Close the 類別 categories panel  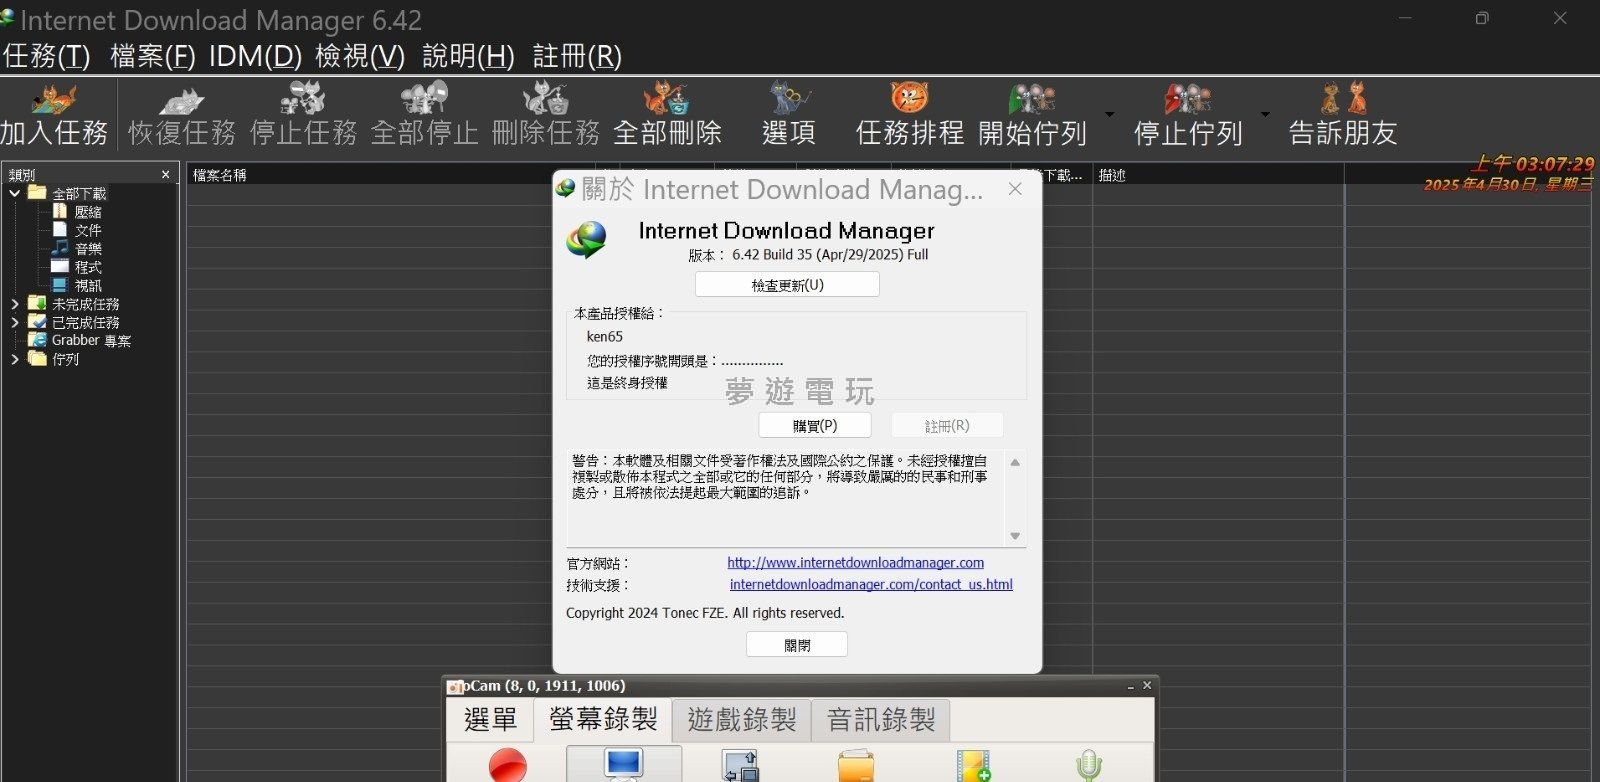tap(166, 175)
